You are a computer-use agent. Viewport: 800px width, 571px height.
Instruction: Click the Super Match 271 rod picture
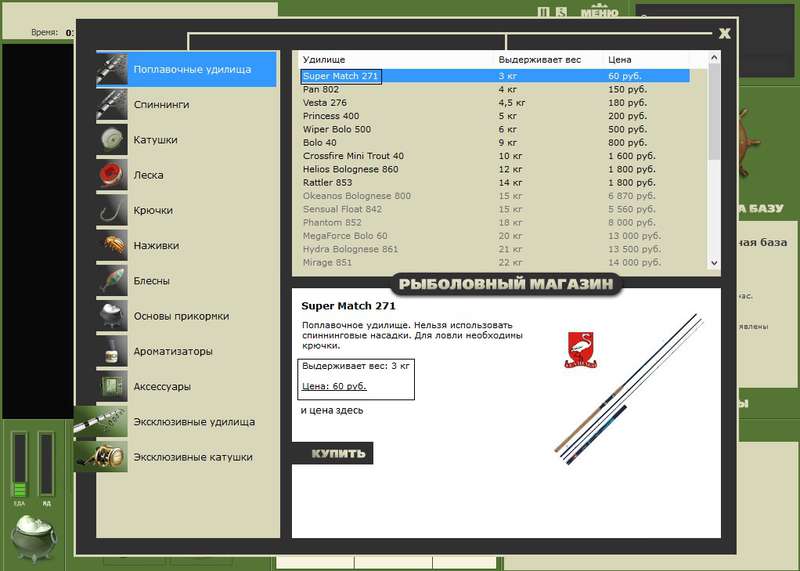coord(629,389)
